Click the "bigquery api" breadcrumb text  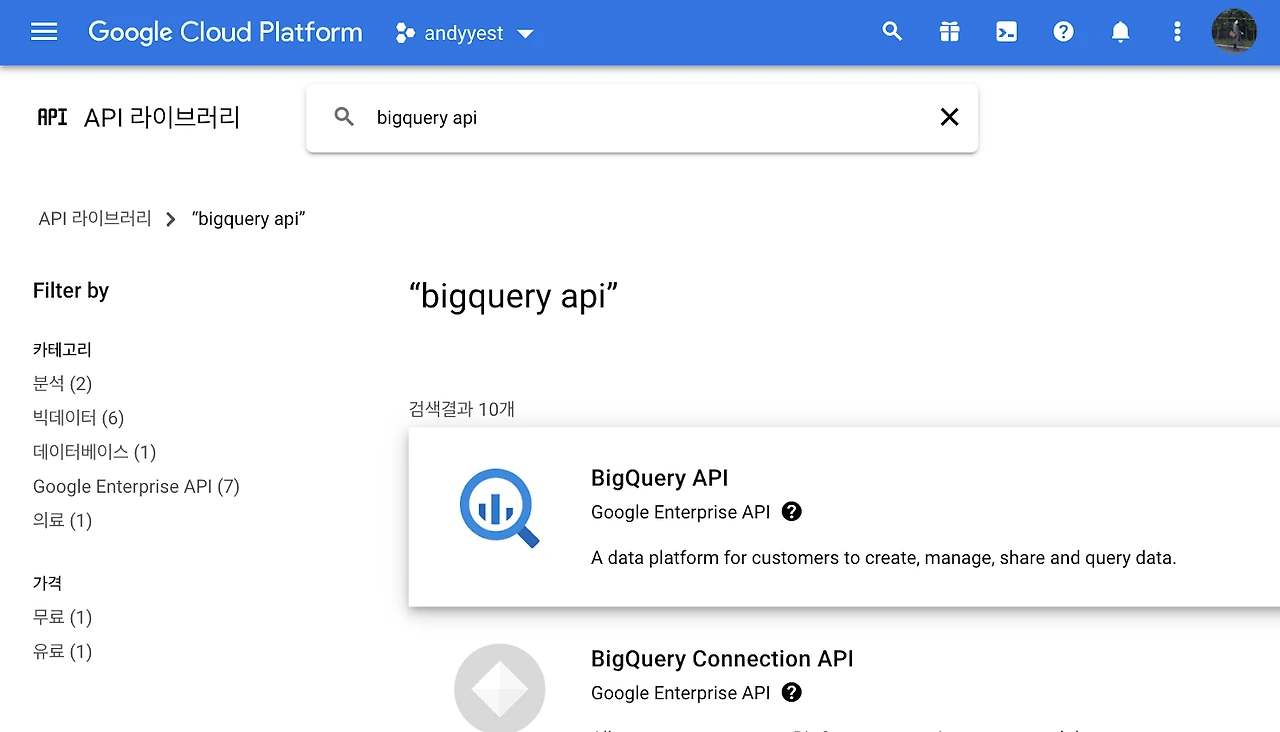(x=248, y=219)
